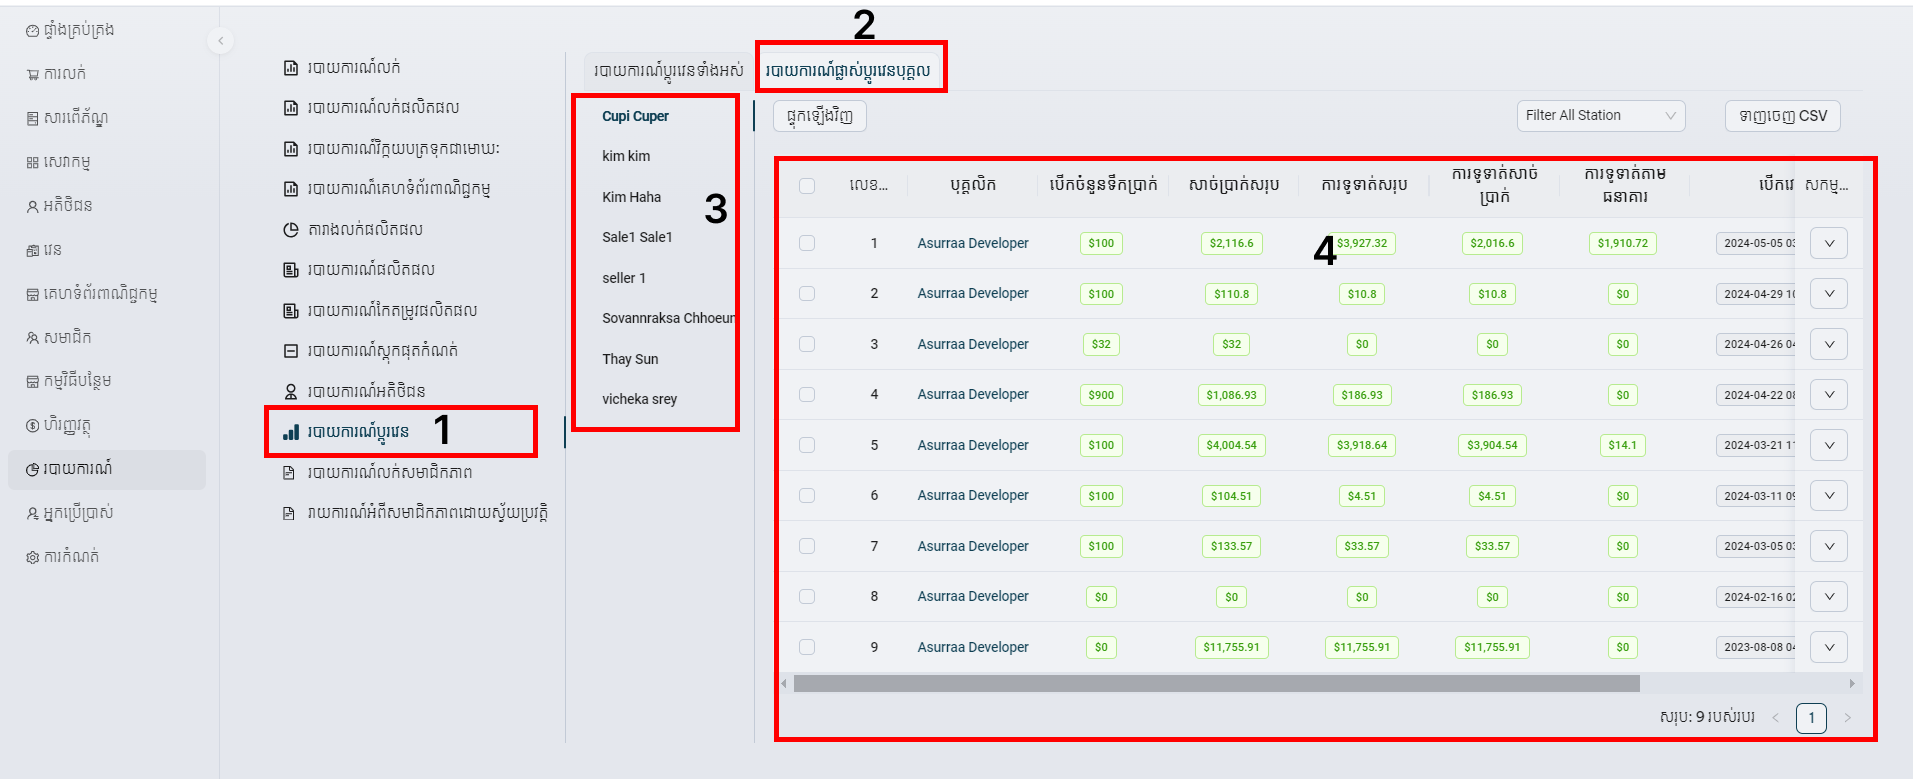
Task: Click the bar chart icon of the highlighted report
Action: pos(291,432)
